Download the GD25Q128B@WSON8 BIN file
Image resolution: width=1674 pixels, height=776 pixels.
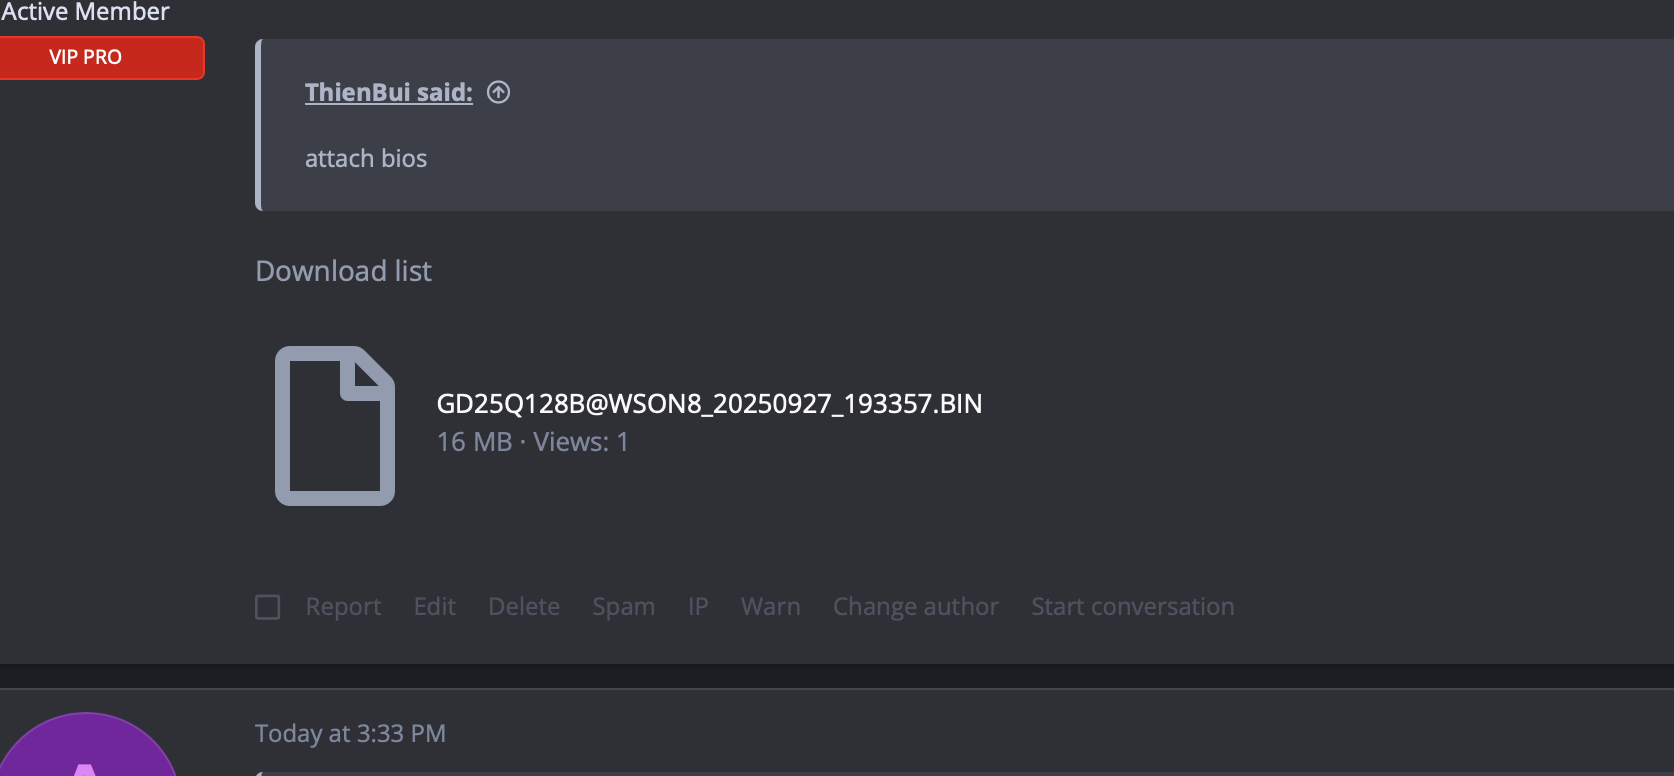point(709,404)
